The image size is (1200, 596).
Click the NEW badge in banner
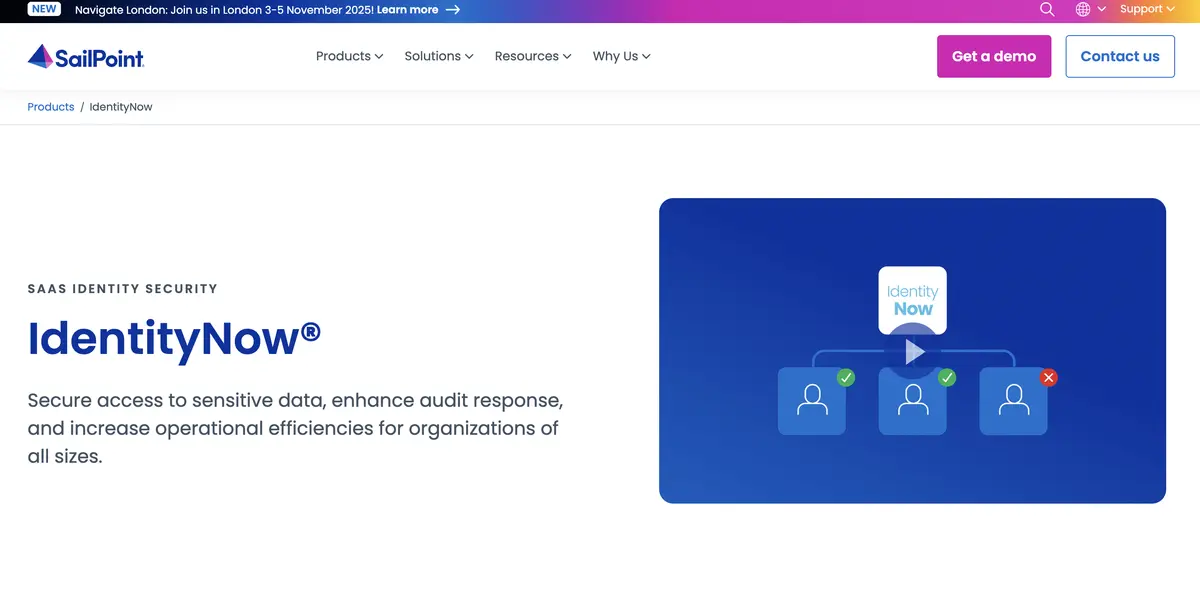click(44, 9)
